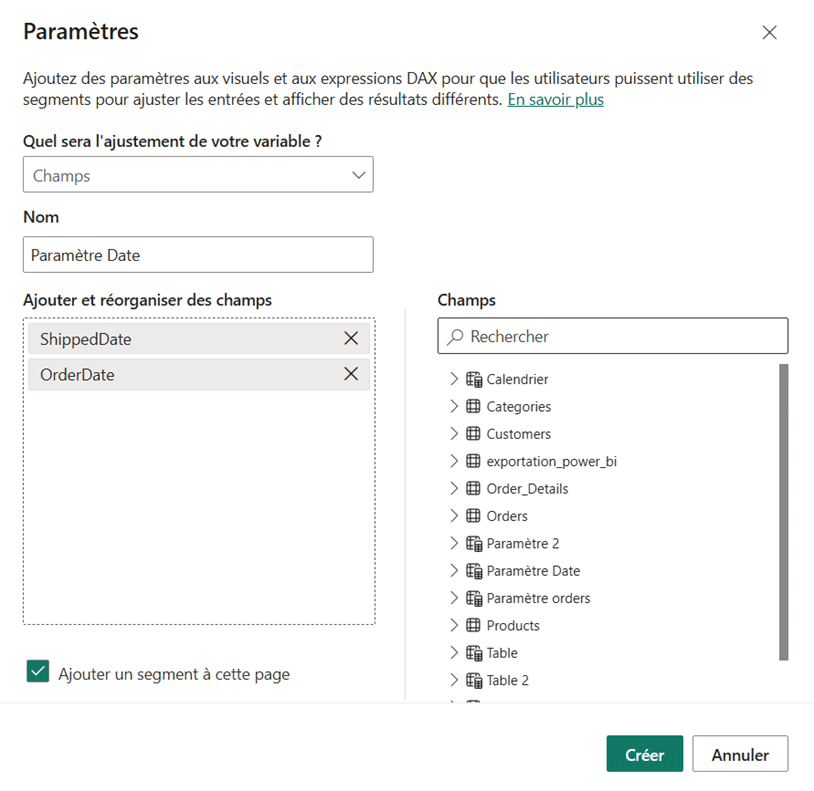Click the search magnifier icon
This screenshot has height=791, width=814.
[x=456, y=337]
